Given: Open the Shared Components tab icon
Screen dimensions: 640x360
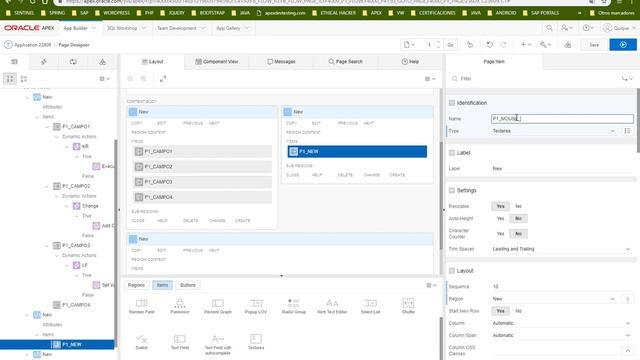Looking at the screenshot, I should click(x=102, y=62).
